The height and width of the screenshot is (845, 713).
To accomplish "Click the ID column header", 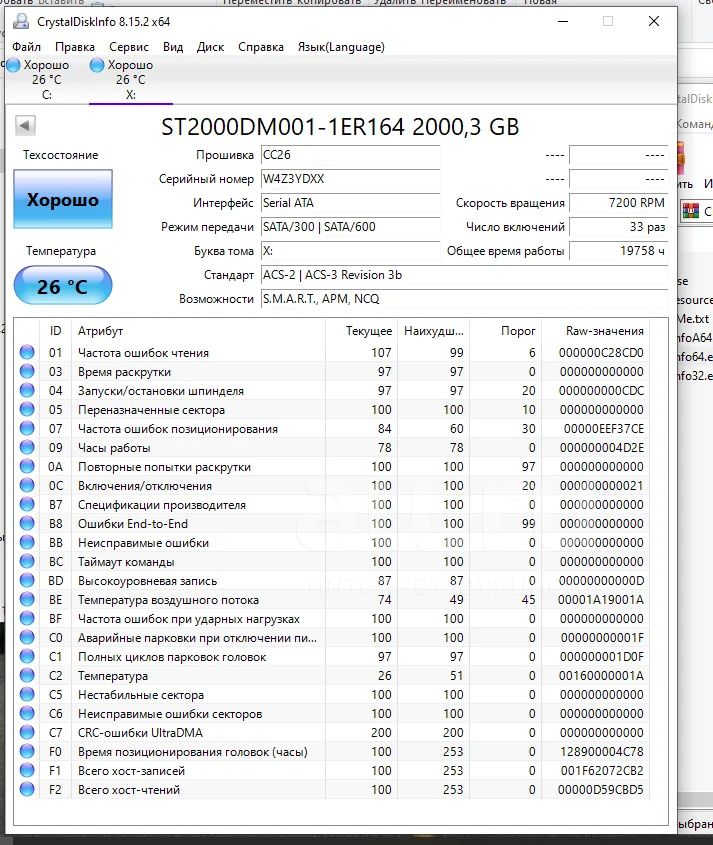I will 56,331.
